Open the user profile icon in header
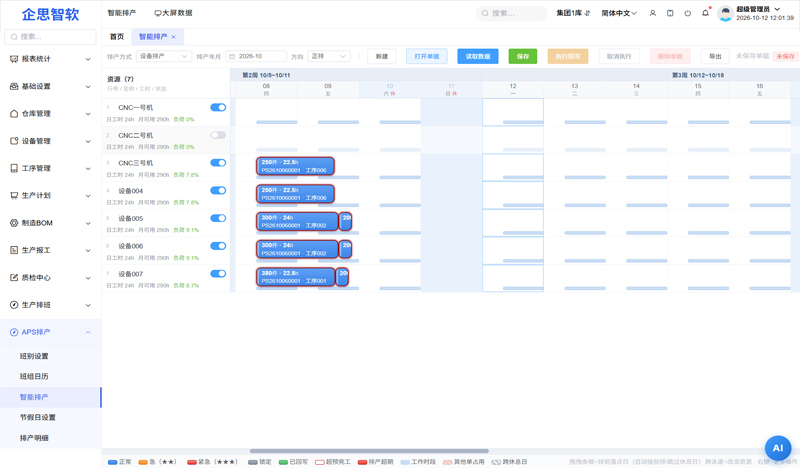Viewport: 800px width, 470px height. (653, 13)
